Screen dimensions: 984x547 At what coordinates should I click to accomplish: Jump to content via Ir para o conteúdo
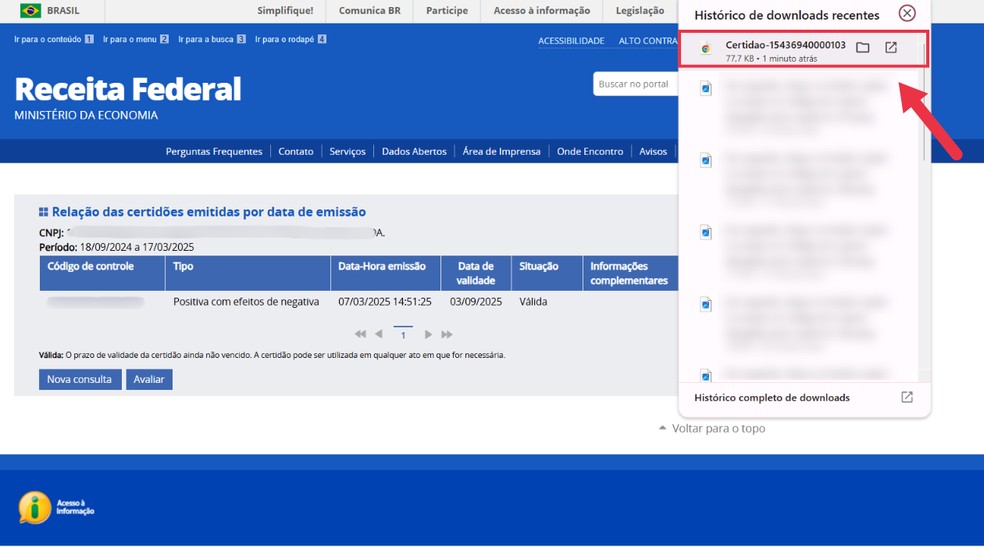click(53, 39)
